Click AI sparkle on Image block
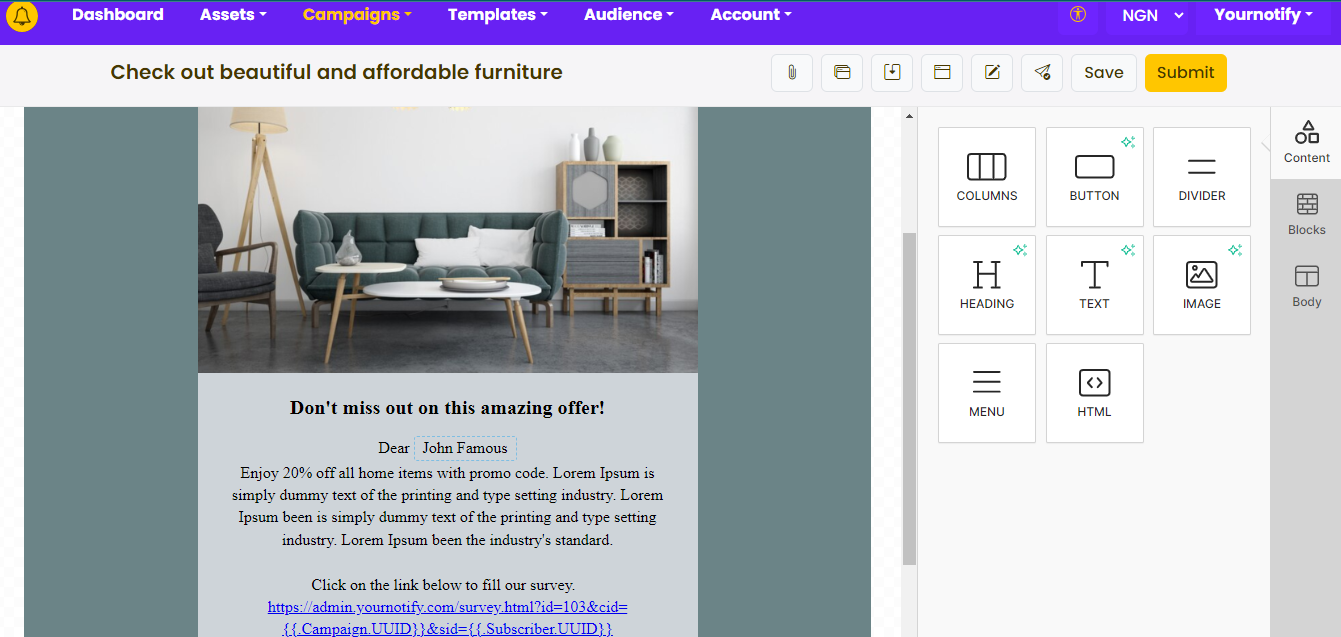The image size is (1341, 637). point(1235,251)
